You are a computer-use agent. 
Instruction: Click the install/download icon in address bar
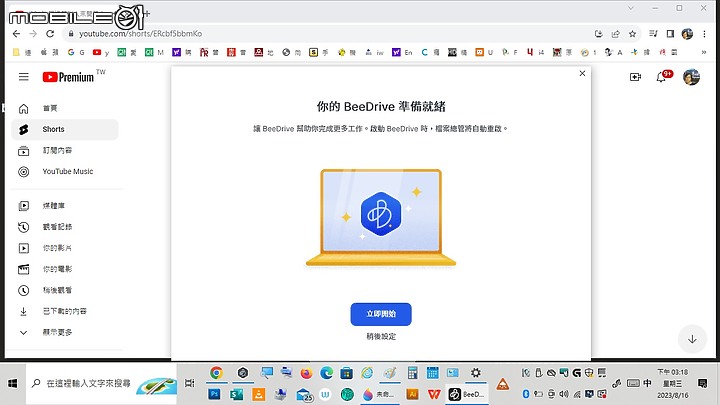598,34
